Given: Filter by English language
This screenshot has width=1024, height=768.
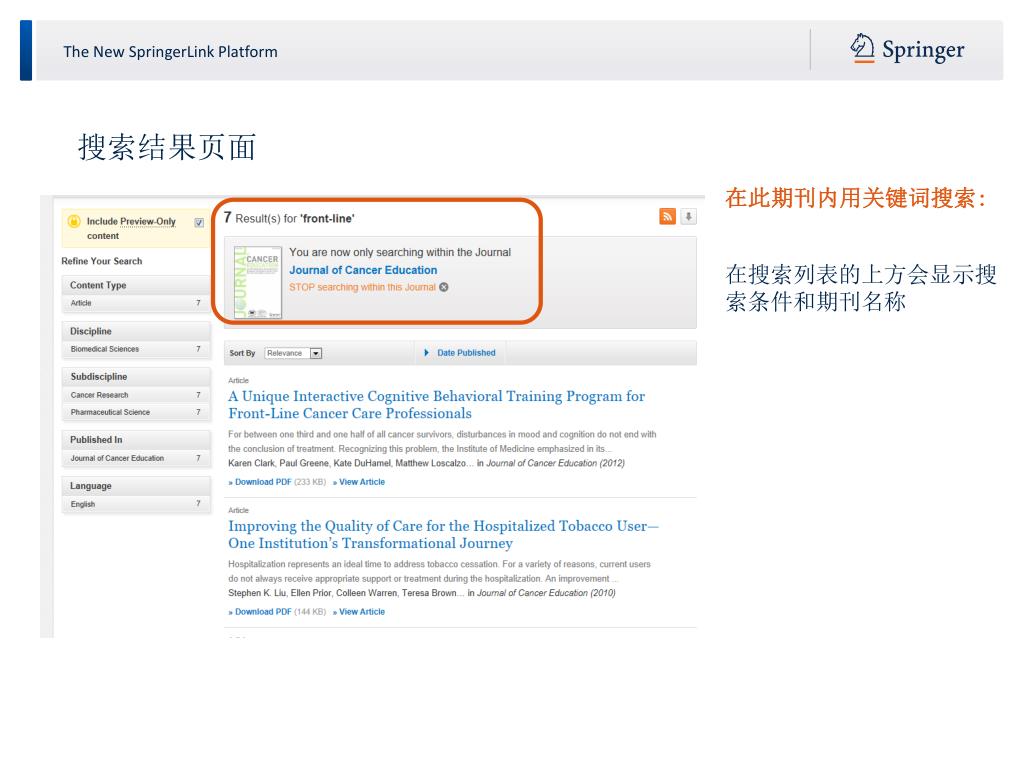Looking at the screenshot, I should pyautogui.click(x=136, y=504).
